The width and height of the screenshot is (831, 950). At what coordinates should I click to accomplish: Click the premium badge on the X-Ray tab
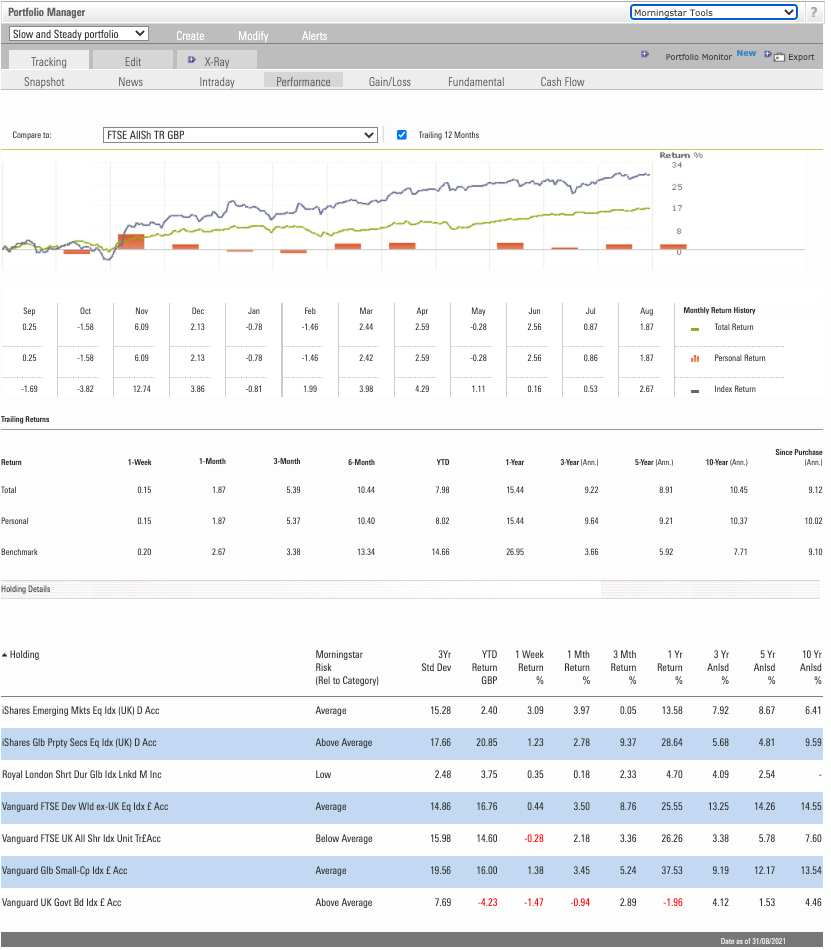(190, 59)
